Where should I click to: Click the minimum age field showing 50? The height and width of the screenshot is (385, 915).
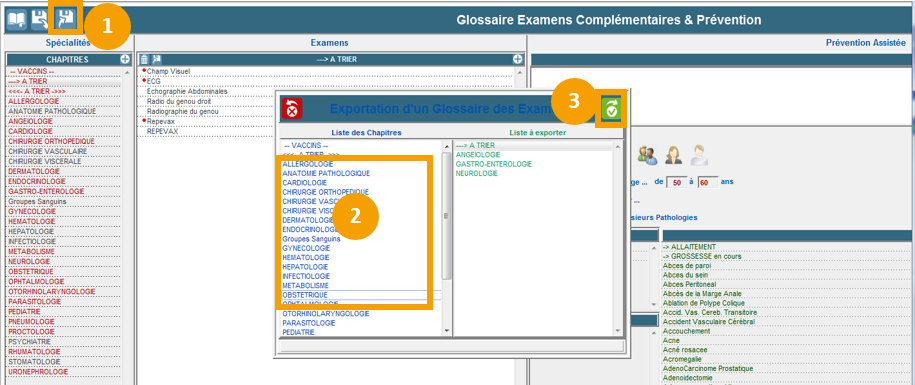[676, 183]
